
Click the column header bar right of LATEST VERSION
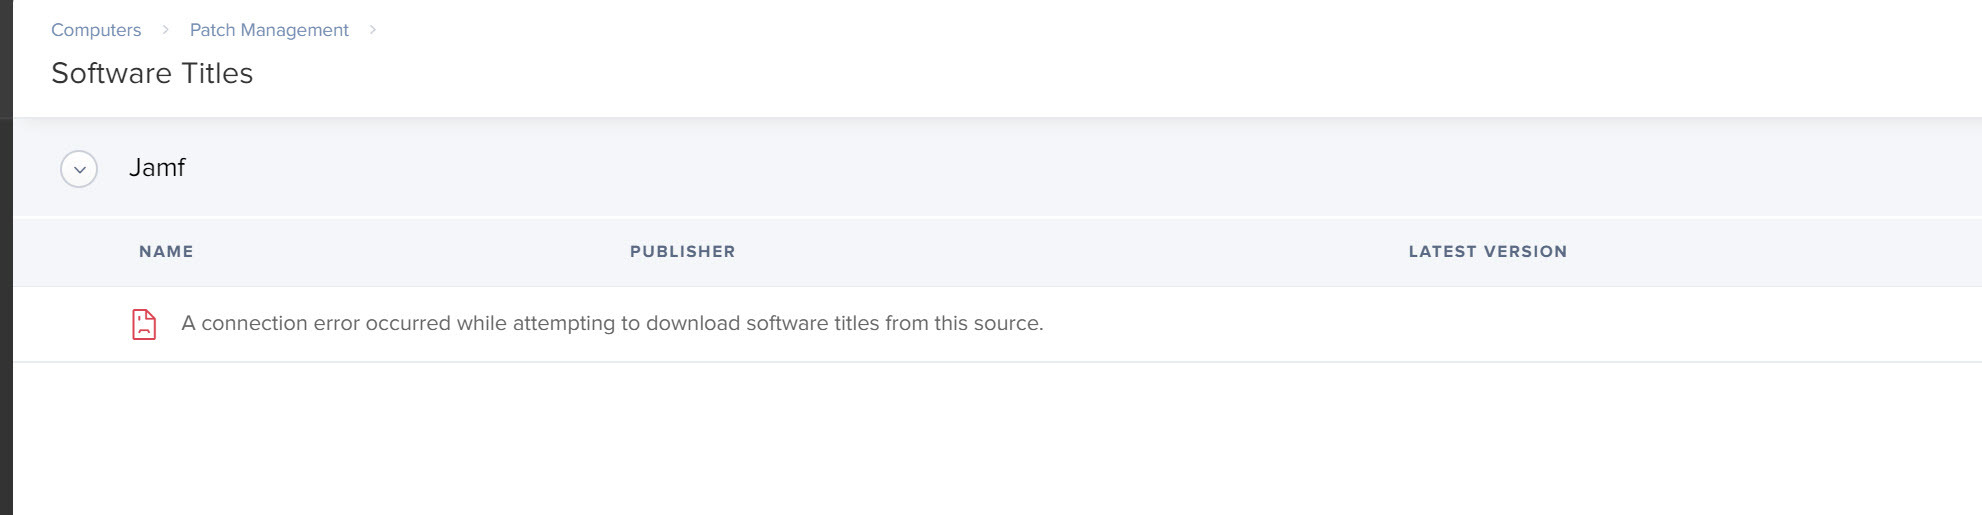tap(1774, 252)
